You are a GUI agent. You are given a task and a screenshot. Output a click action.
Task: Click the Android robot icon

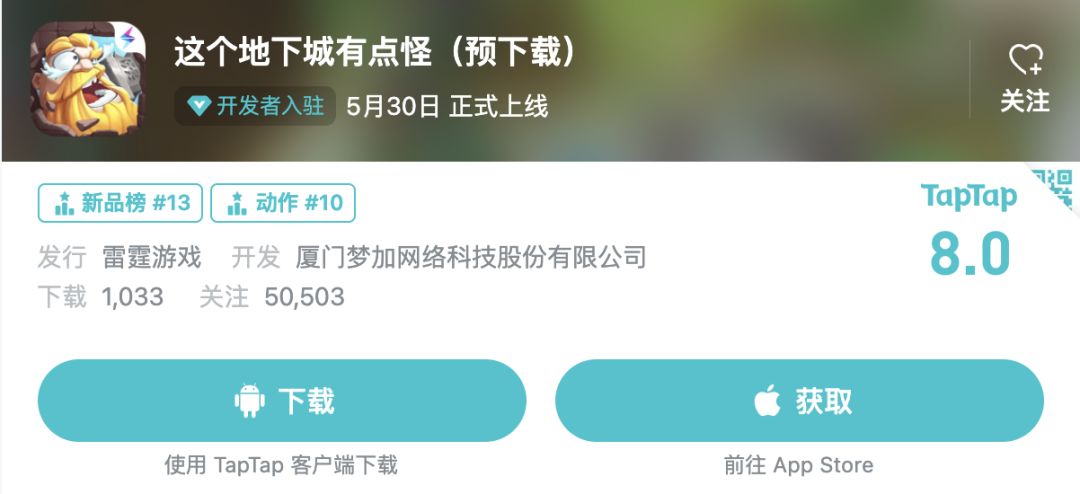[249, 400]
